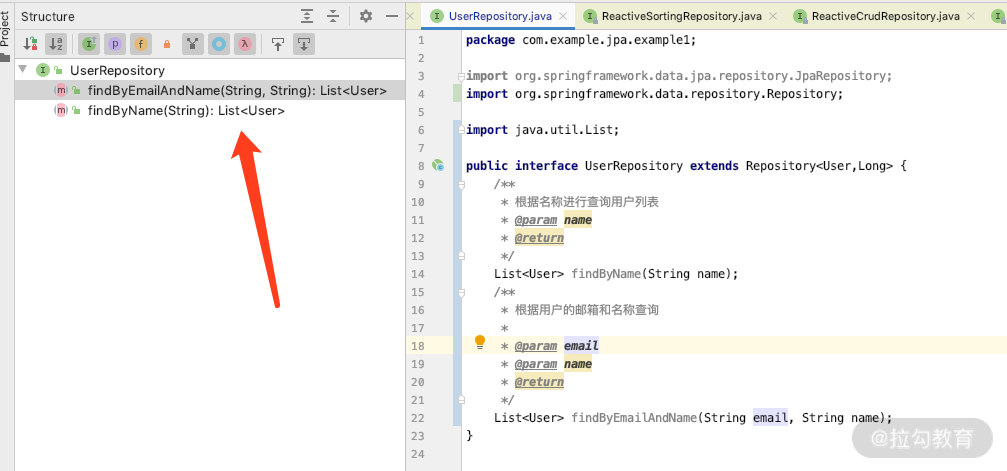Click interface icon on ReactiveCrudRepository.java tab
This screenshot has height=471, width=1007.
click(x=800, y=16)
